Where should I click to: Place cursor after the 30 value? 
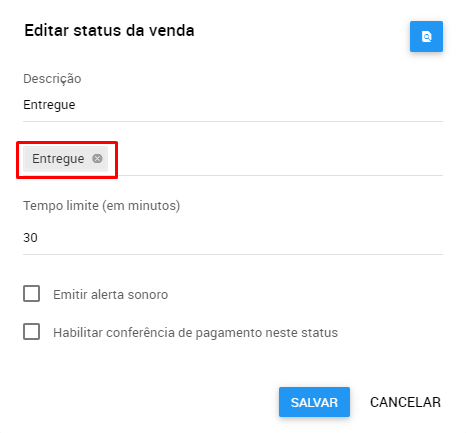click(38, 238)
